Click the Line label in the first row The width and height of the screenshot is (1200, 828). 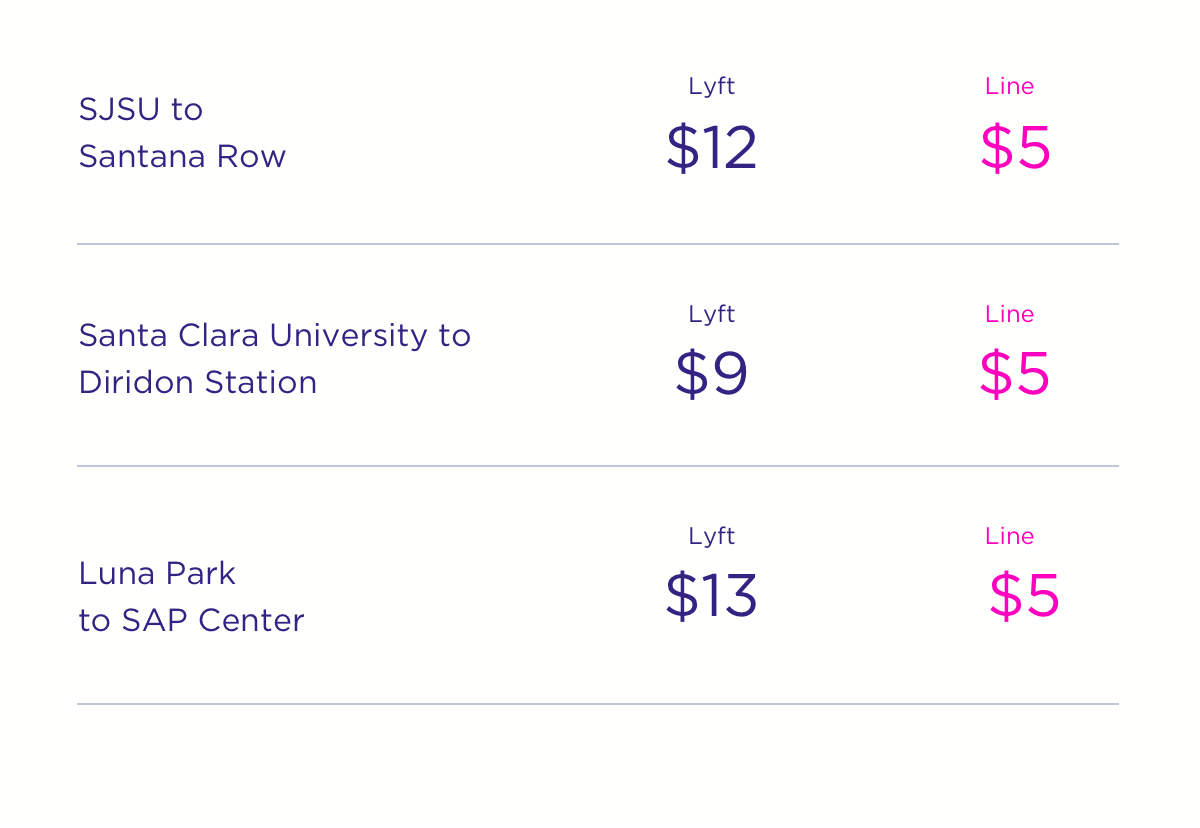click(1009, 86)
